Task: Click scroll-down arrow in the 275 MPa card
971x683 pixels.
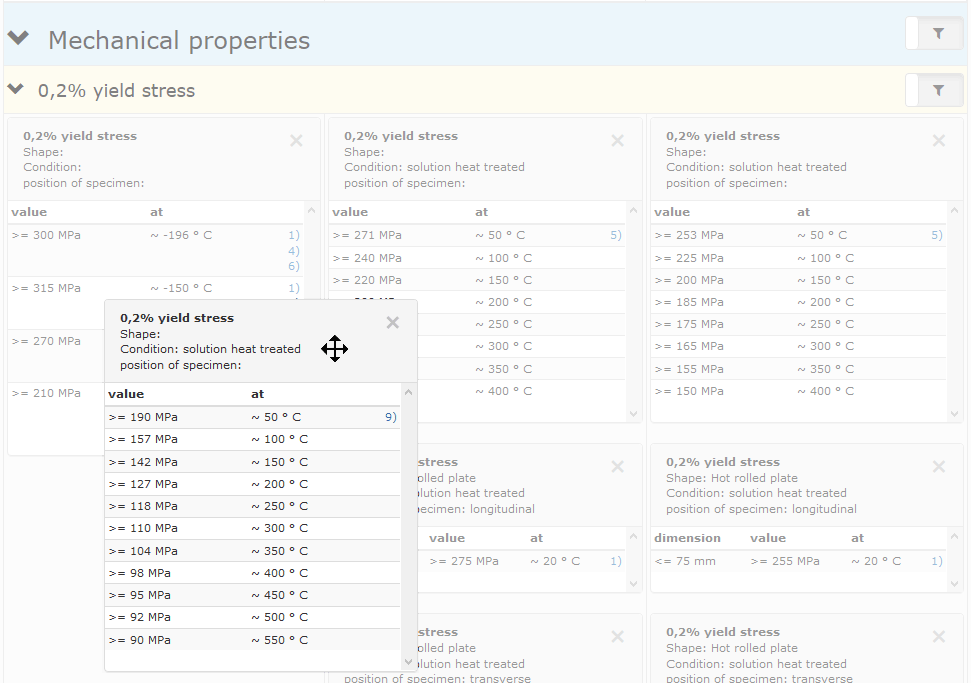Action: click(633, 583)
